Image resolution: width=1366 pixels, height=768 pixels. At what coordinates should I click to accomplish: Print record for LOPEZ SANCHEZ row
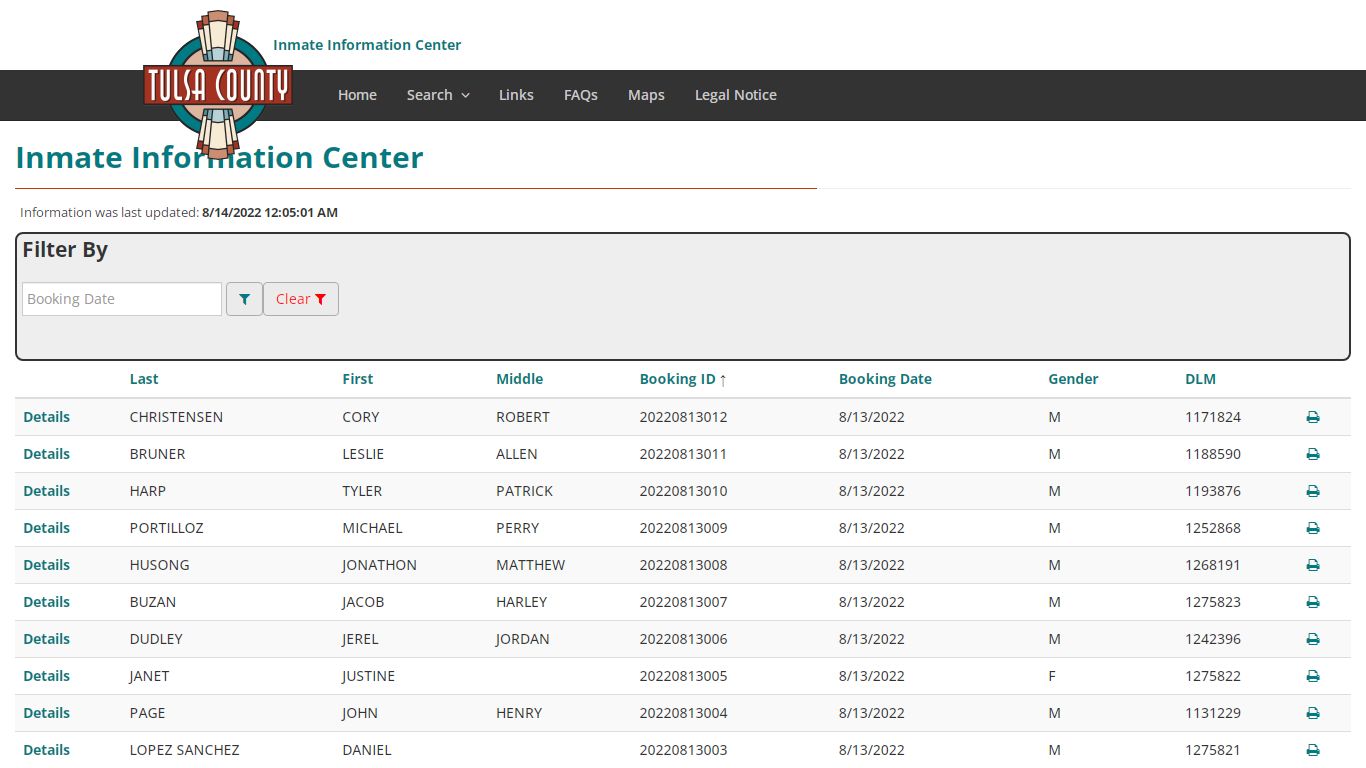1313,750
